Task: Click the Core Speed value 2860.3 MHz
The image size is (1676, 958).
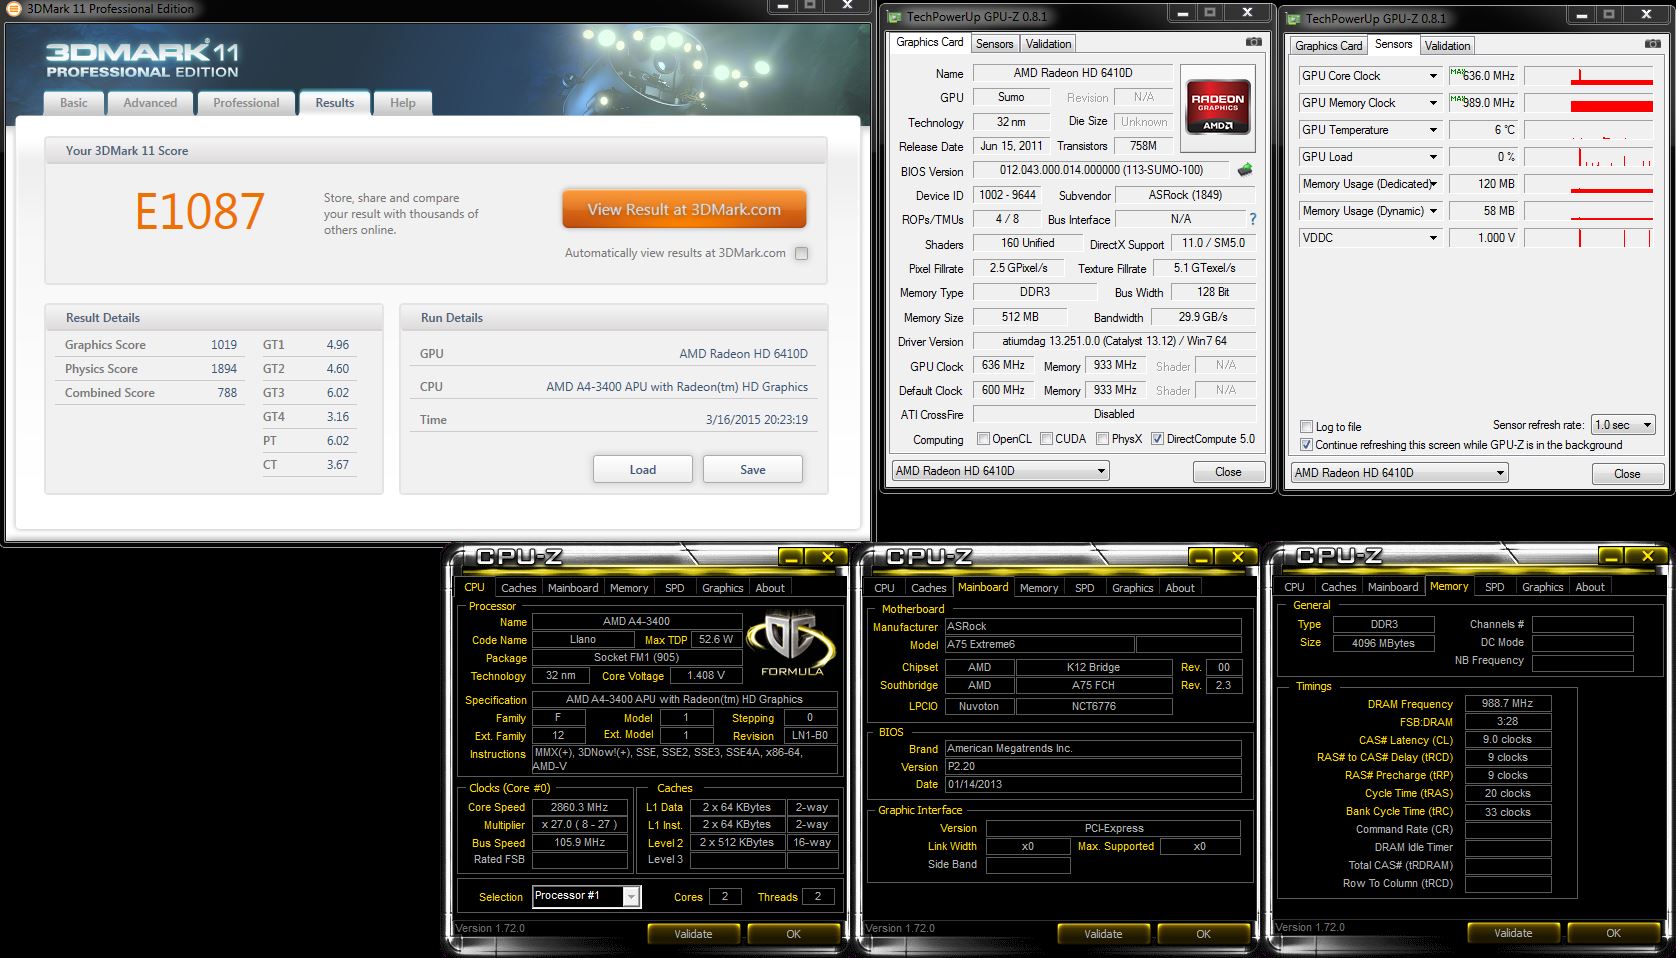Action: coord(579,807)
